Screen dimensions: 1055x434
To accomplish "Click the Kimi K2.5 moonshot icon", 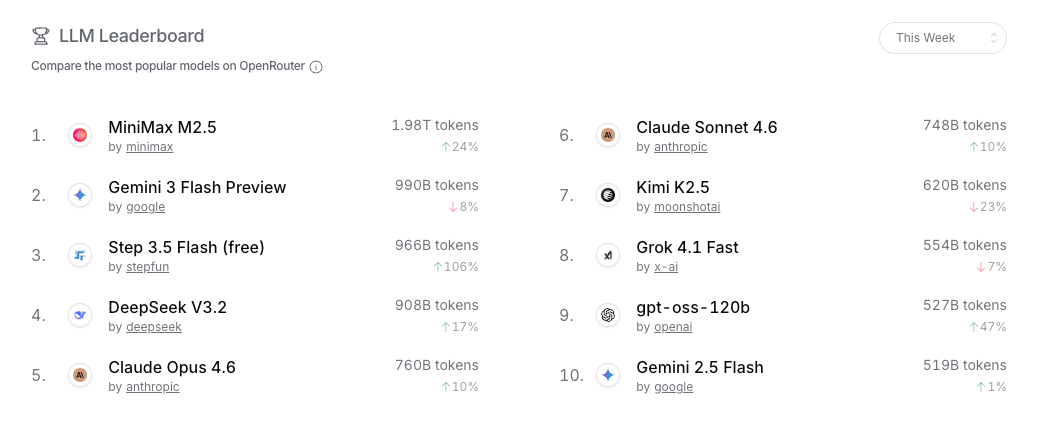I will [x=607, y=195].
